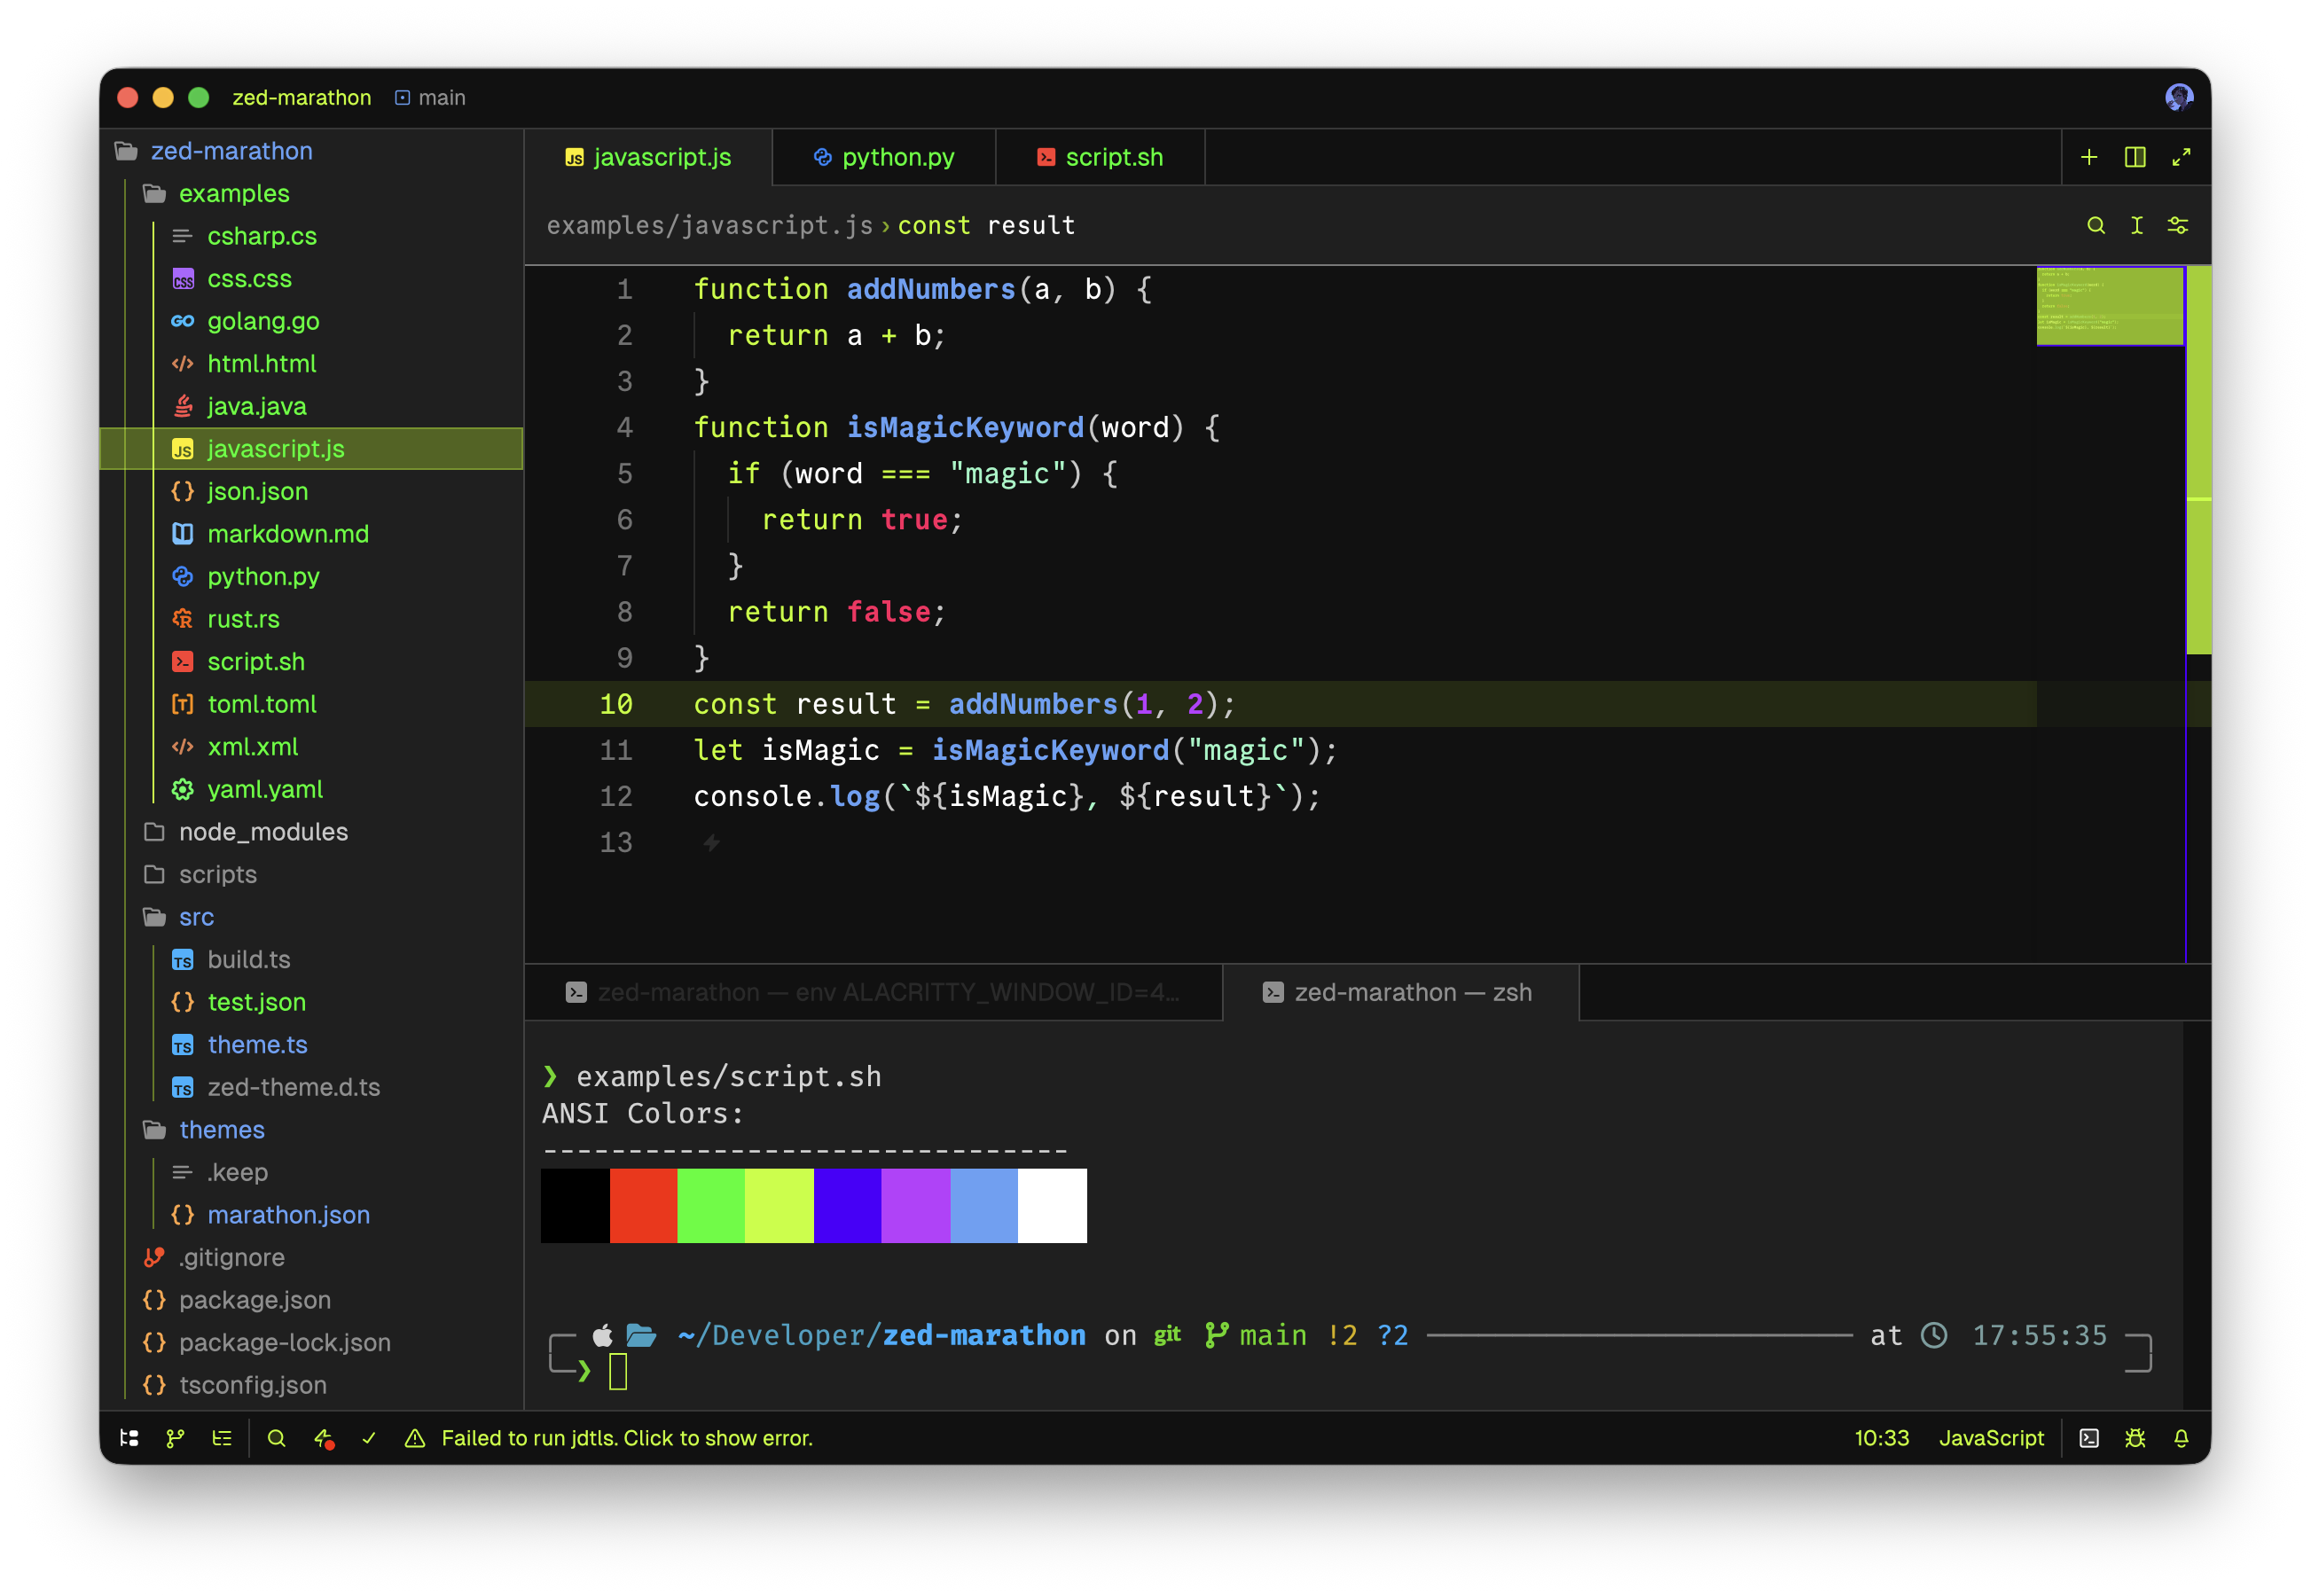
Task: Click the red ANSI color block
Action: (643, 1205)
